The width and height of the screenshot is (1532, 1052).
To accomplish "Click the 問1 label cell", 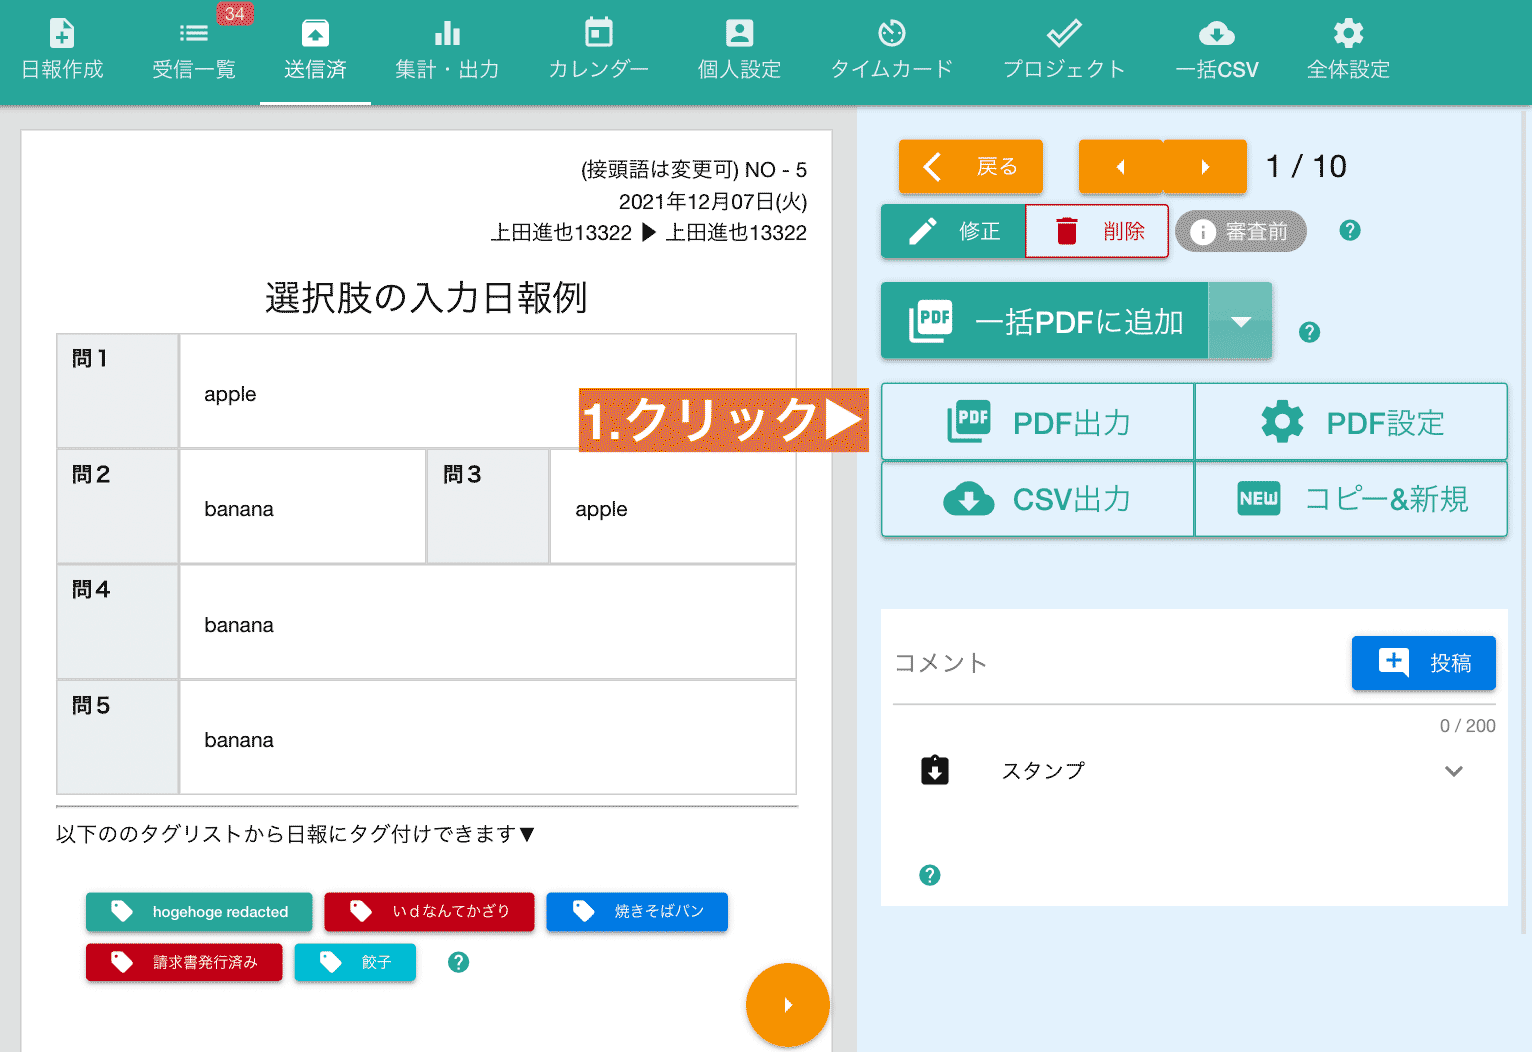I will click(118, 391).
